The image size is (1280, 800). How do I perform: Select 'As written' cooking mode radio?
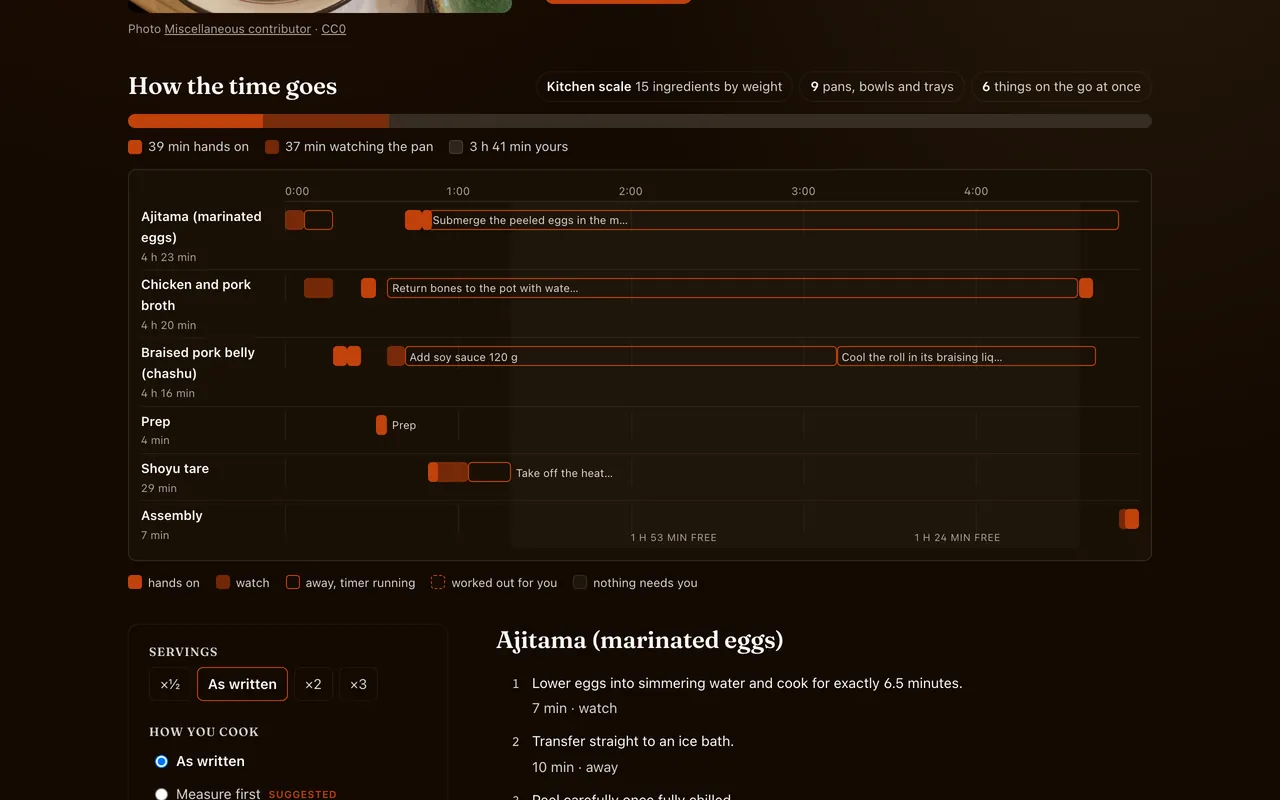(162, 761)
